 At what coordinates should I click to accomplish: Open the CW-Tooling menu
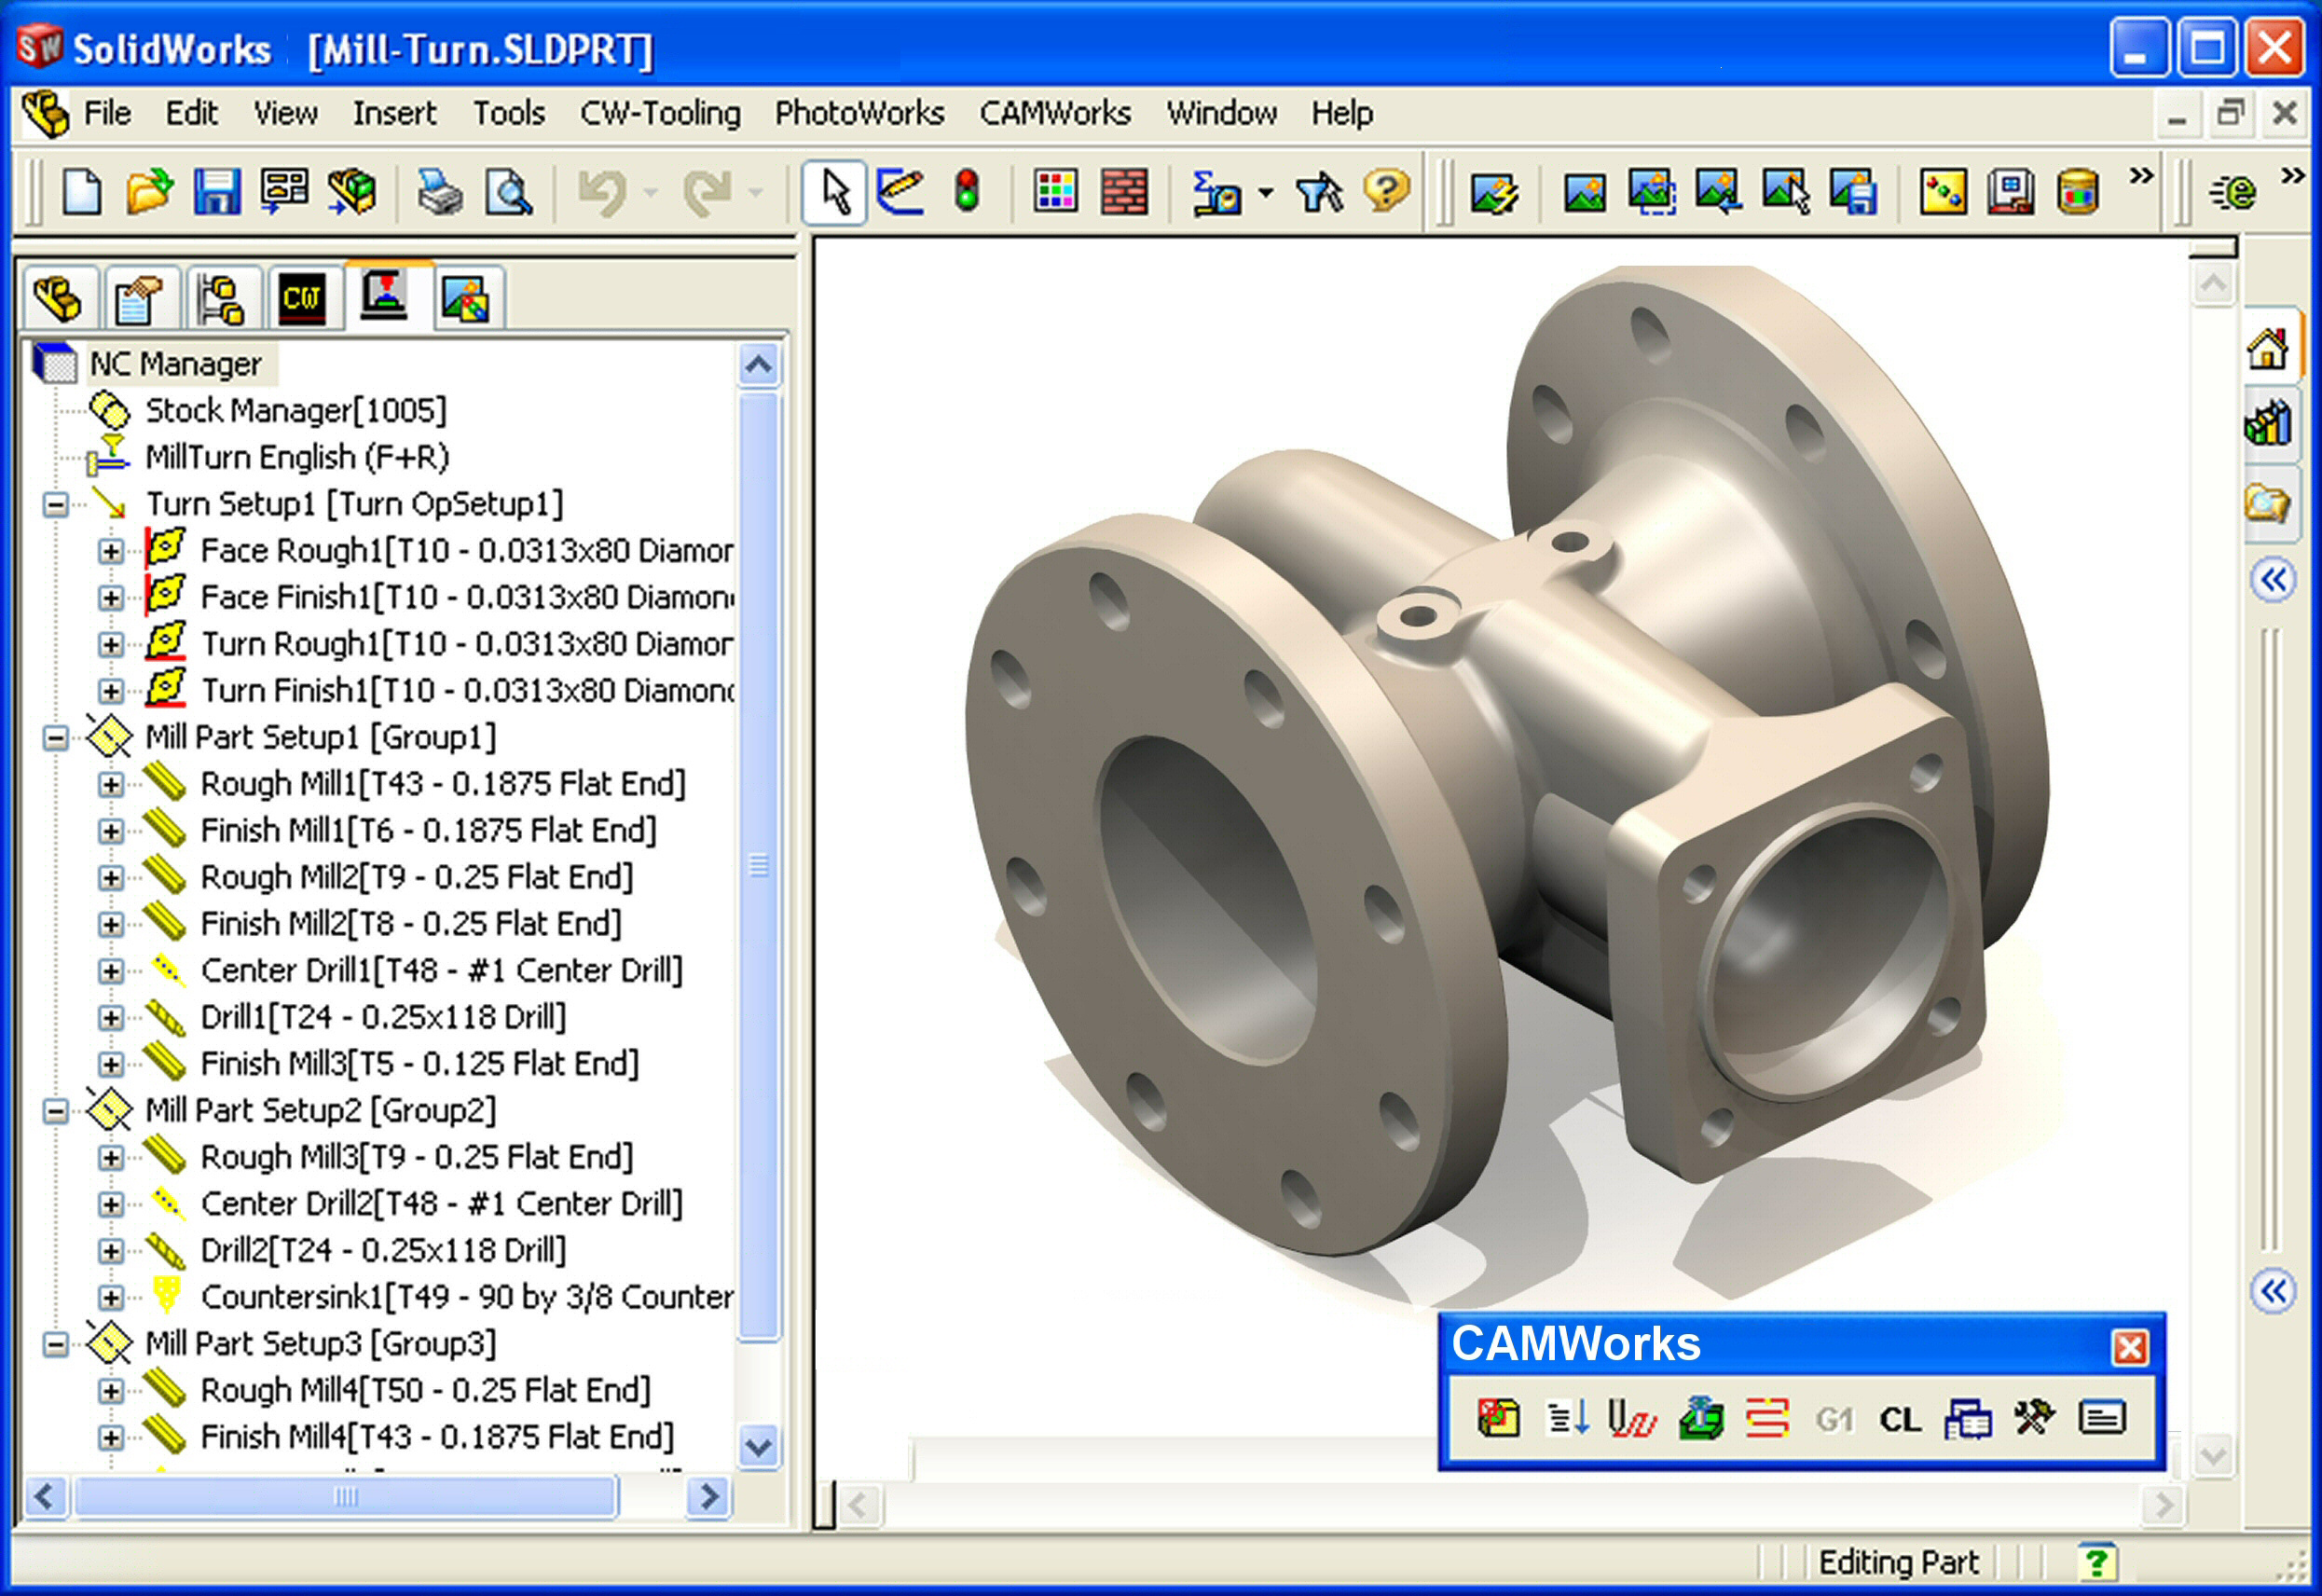(660, 113)
